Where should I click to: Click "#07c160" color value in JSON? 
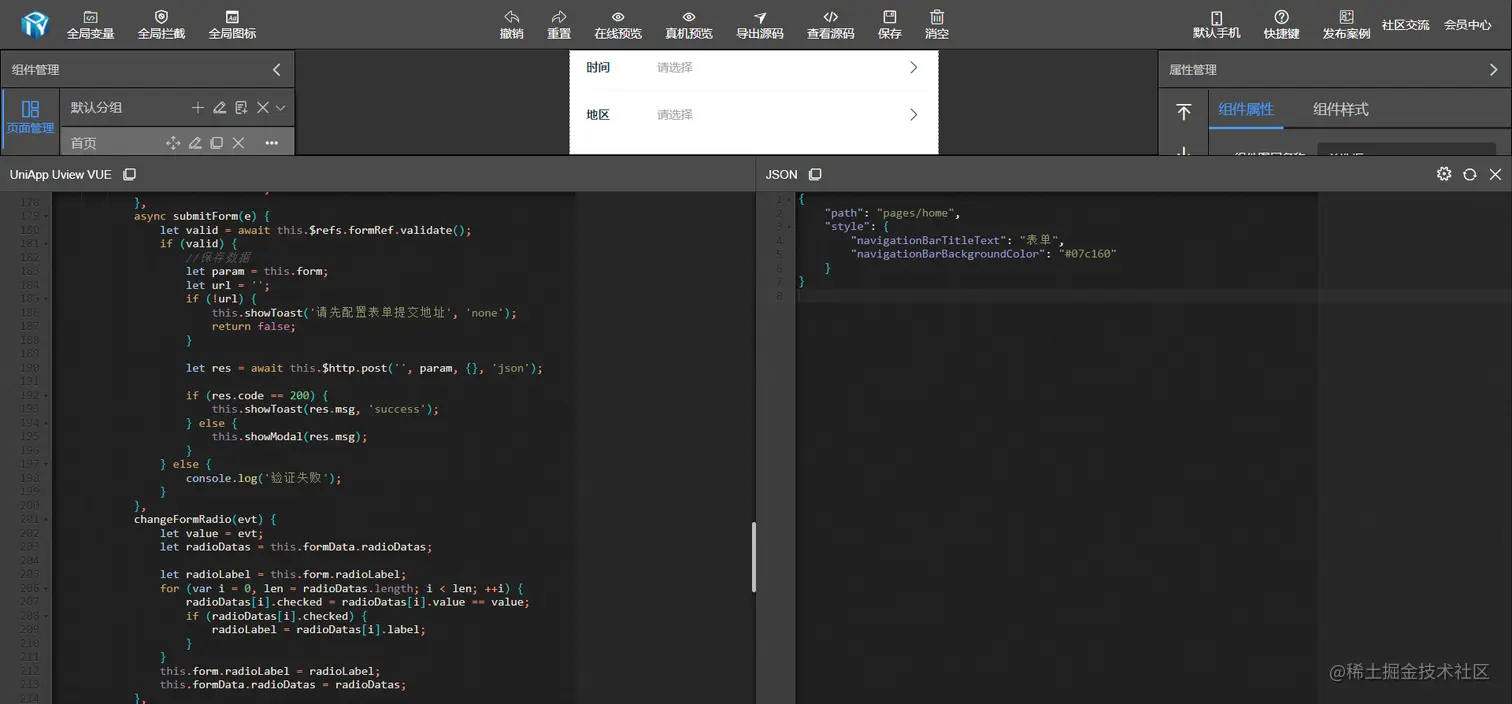click(1087, 254)
